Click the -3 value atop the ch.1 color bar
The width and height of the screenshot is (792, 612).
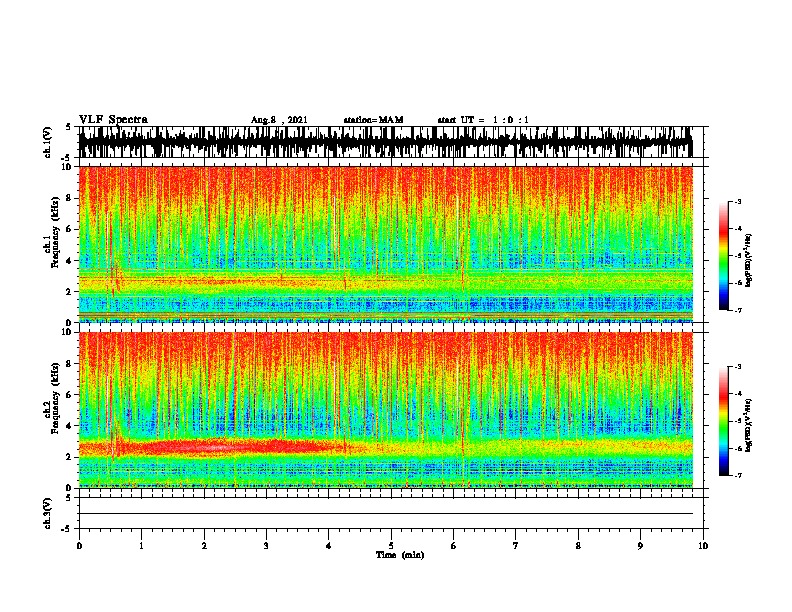coord(737,201)
